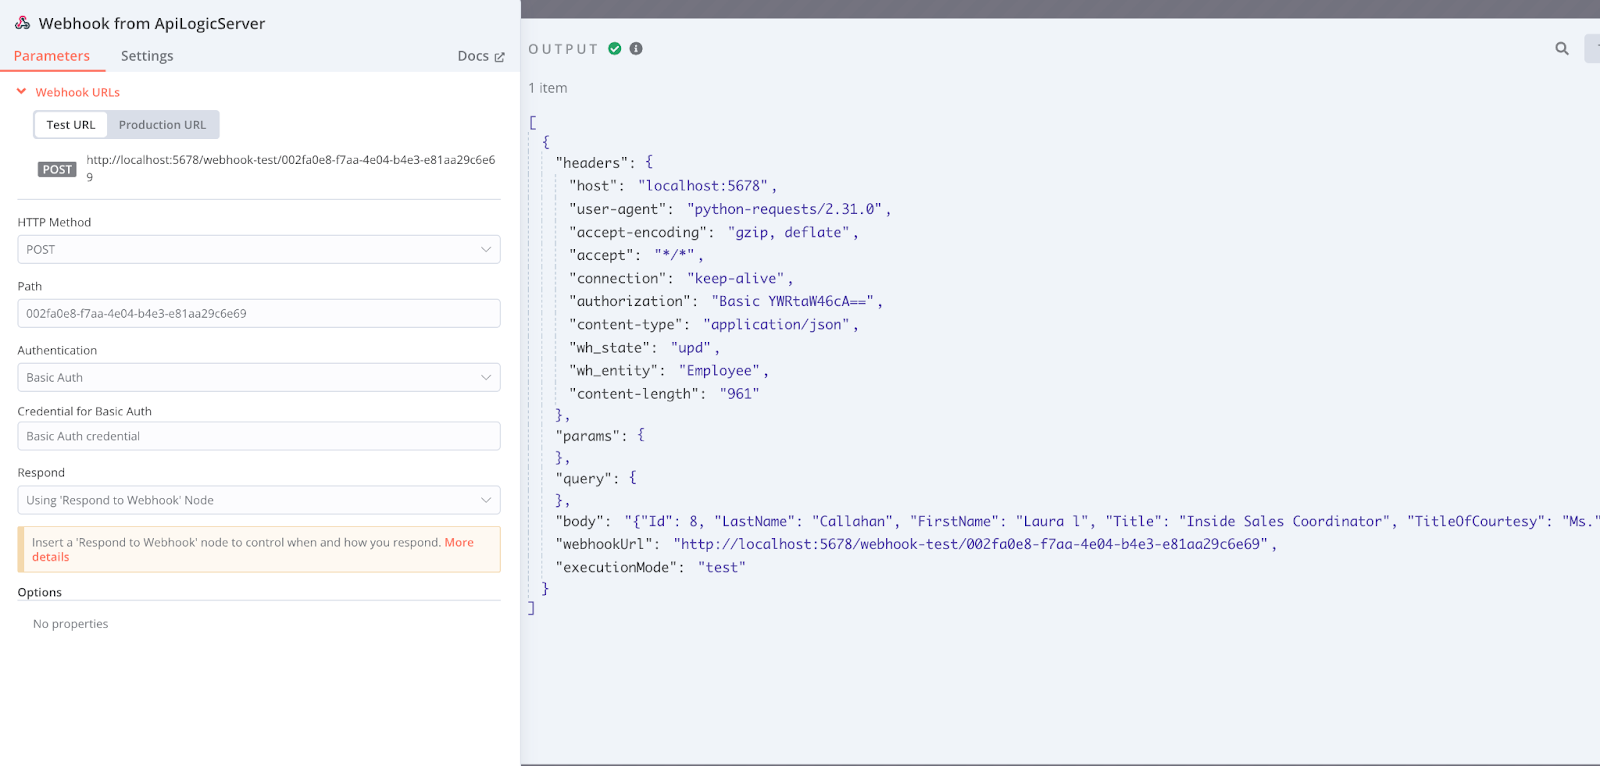Open the HTTP Method dropdown
This screenshot has height=766, width=1600.
pos(259,249)
